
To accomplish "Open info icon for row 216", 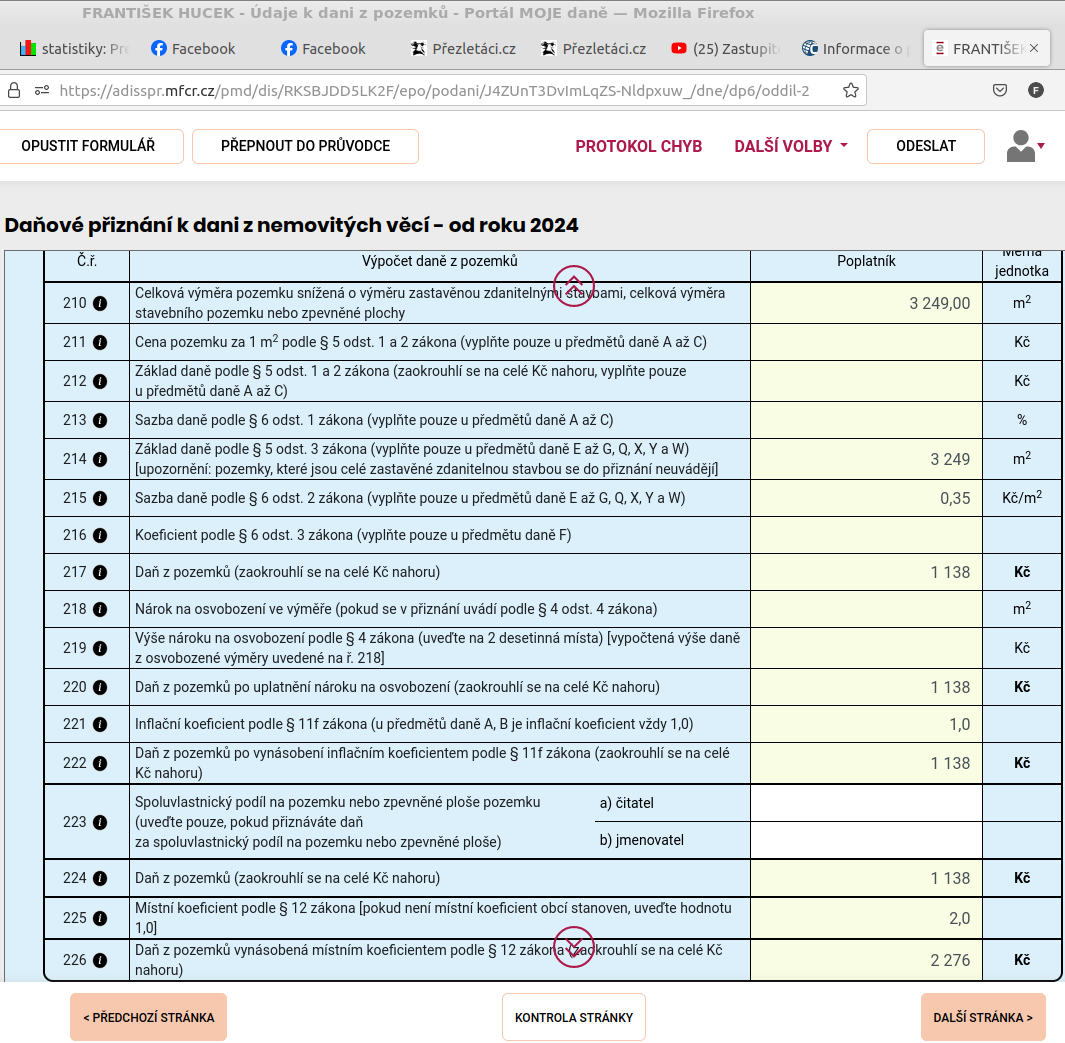I will pyautogui.click(x=100, y=535).
